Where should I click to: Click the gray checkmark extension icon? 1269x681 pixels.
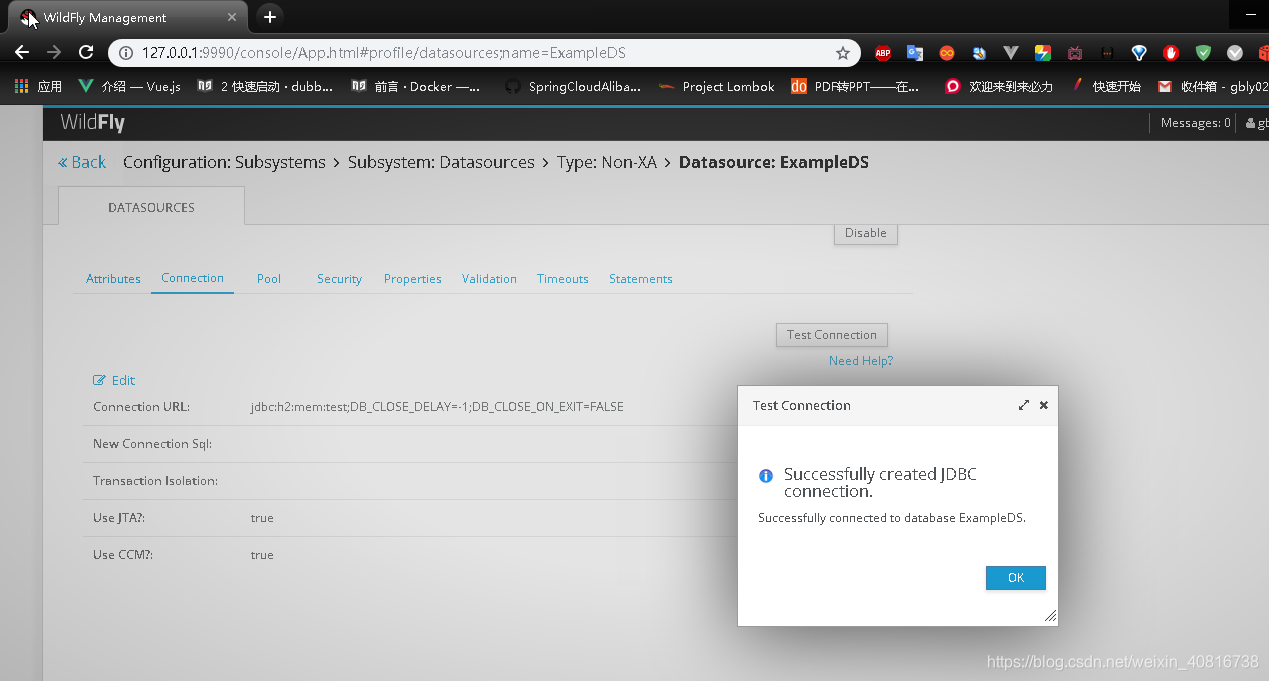pos(1235,53)
